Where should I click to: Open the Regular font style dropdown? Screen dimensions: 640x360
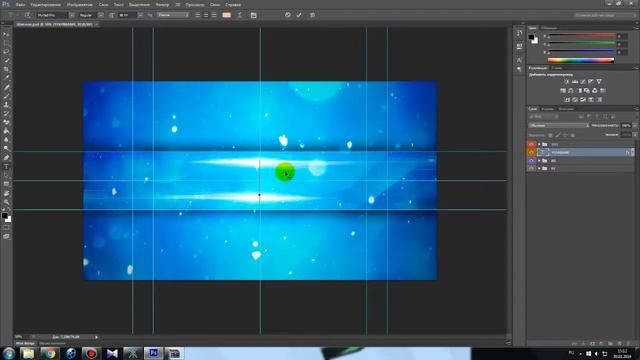coord(101,15)
